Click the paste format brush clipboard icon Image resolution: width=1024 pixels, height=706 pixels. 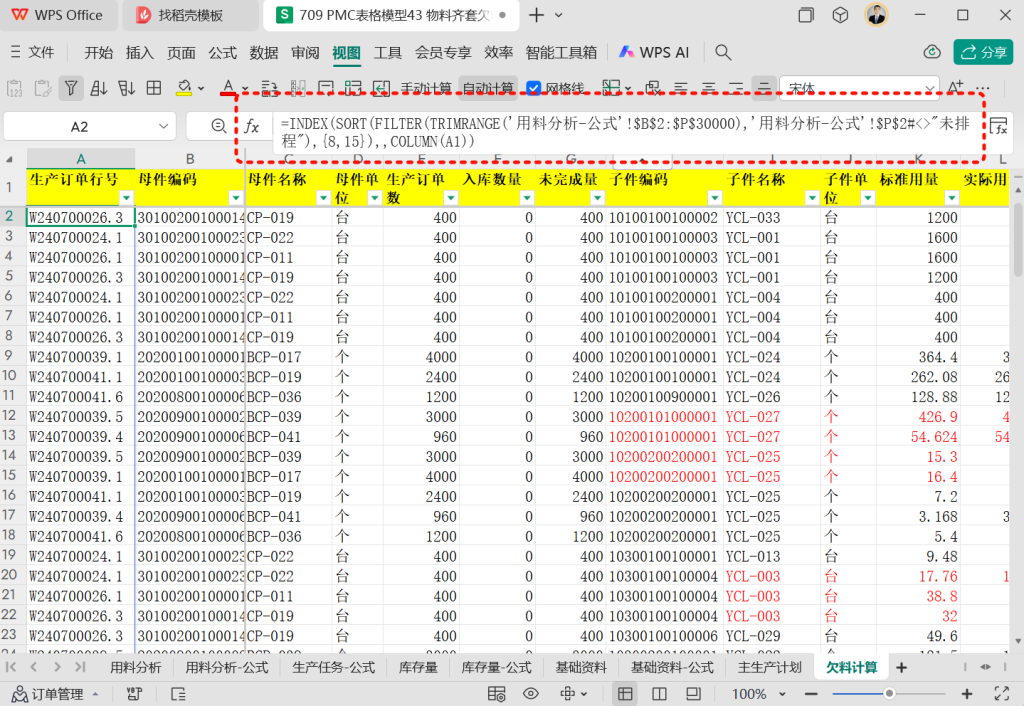pyautogui.click(x=42, y=88)
